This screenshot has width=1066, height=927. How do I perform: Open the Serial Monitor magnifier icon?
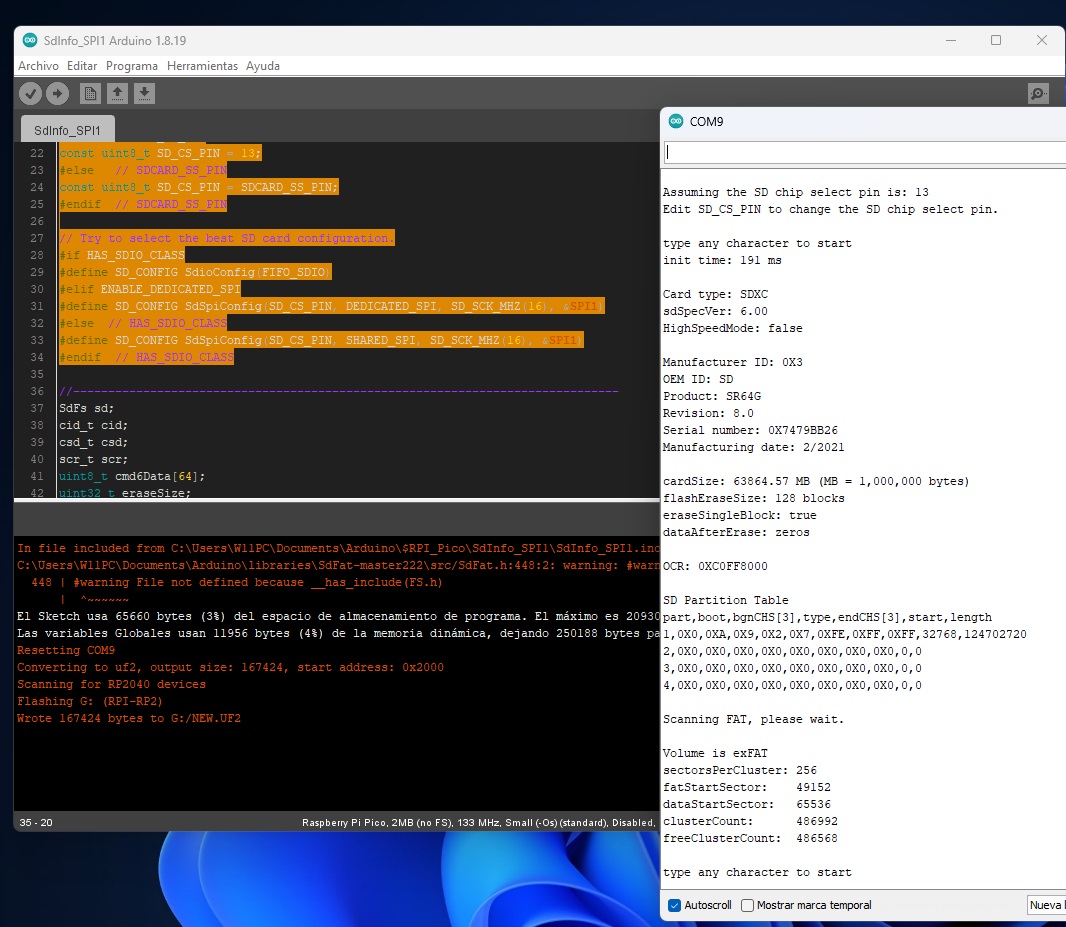pyautogui.click(x=1038, y=93)
